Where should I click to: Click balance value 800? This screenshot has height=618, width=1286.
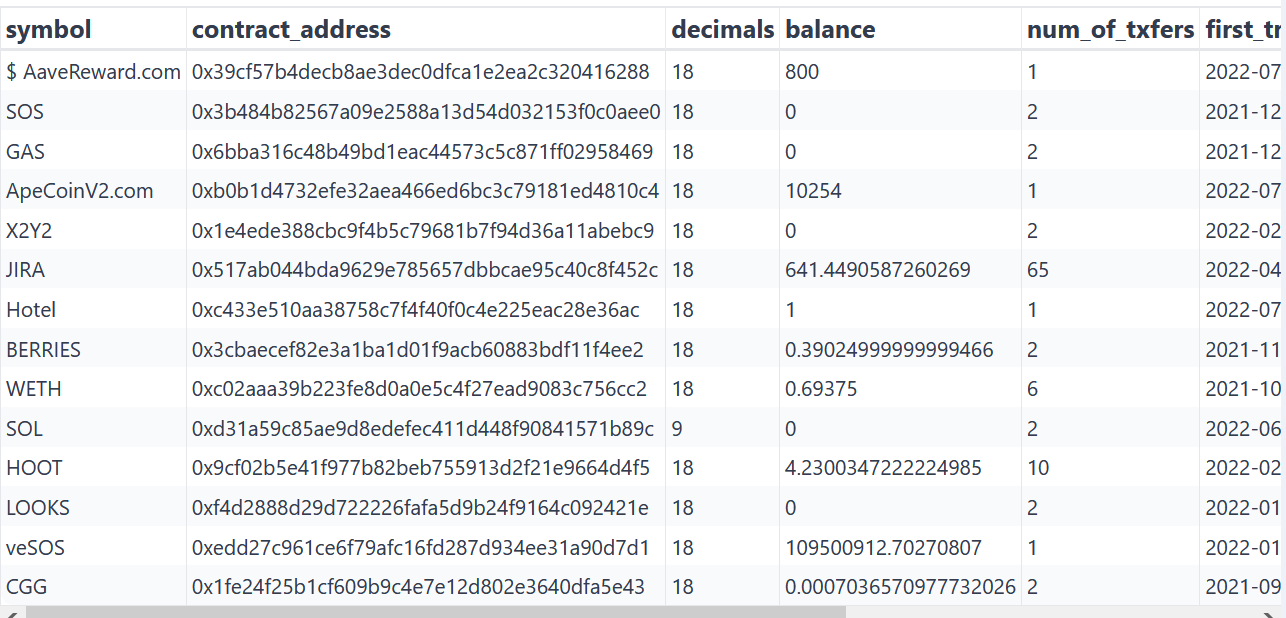click(802, 72)
